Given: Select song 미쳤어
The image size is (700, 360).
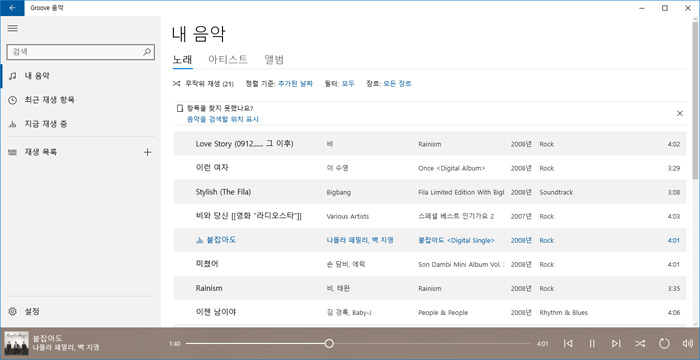Looking at the screenshot, I should [x=429, y=264].
